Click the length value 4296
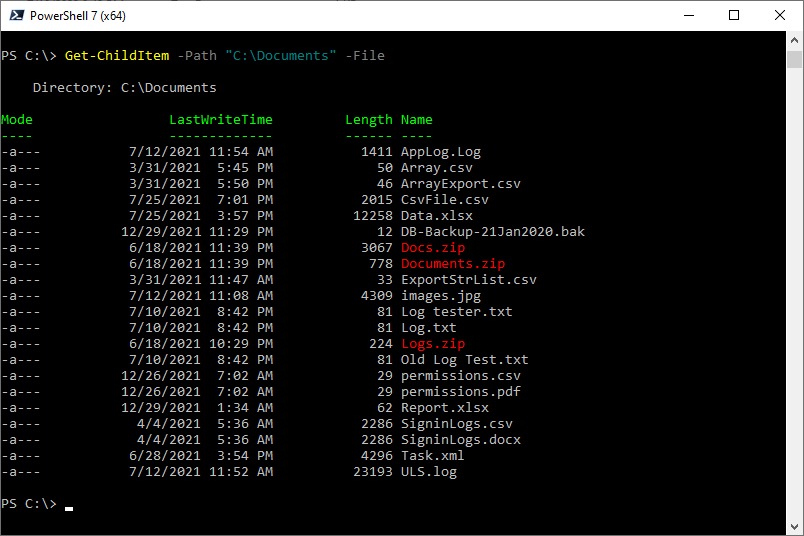This screenshot has width=804, height=536. point(377,455)
